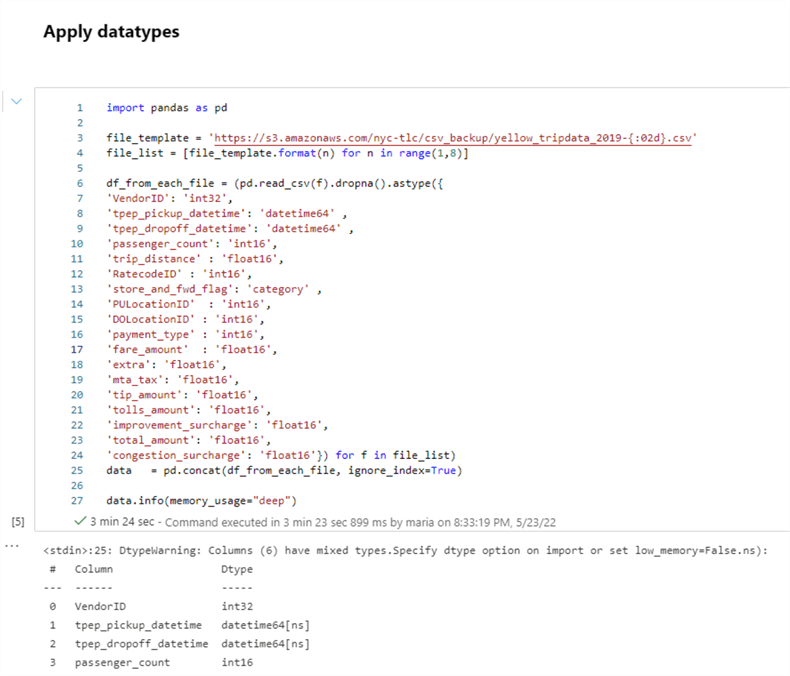790x676 pixels.
Task: Click the 'tolls_amount': 'float16' code line
Action: coord(188,410)
